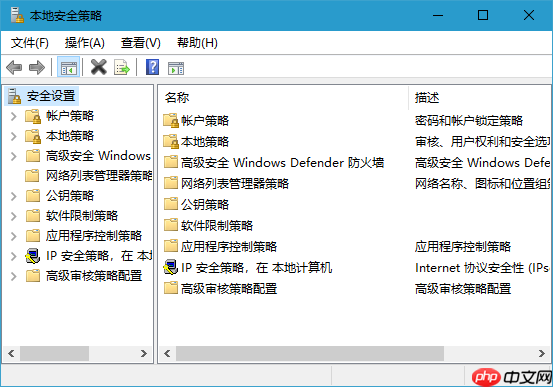This screenshot has width=553, height=387.
Task: Click the Windows Defender 防火墙 folder icon in list
Action: (x=171, y=162)
